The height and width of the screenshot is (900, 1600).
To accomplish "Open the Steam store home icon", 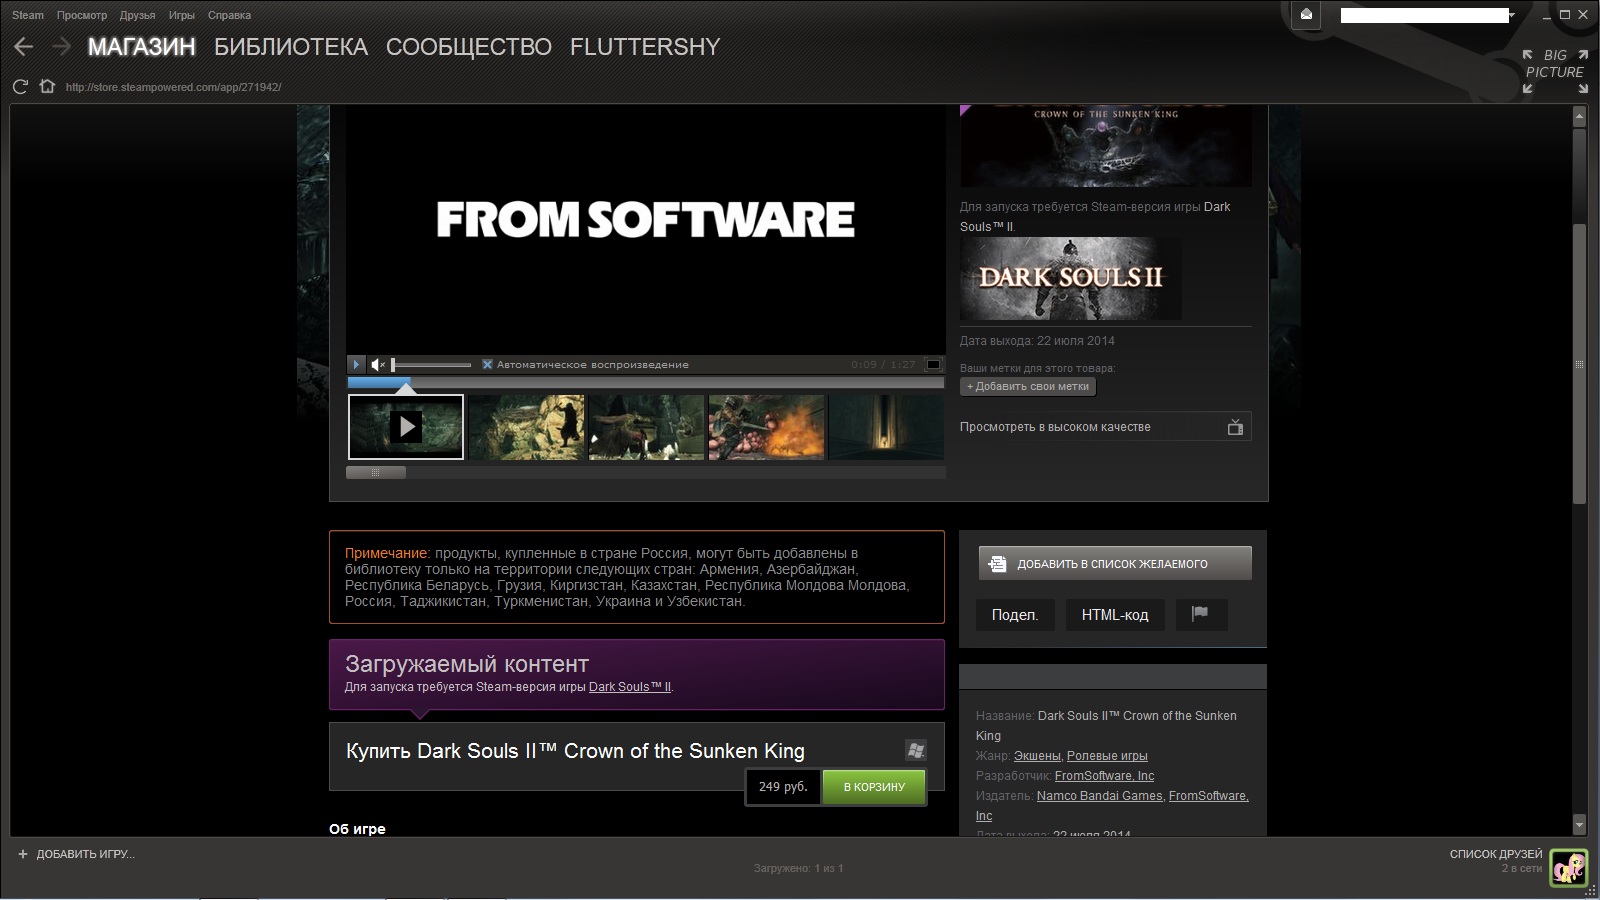I will 46,86.
